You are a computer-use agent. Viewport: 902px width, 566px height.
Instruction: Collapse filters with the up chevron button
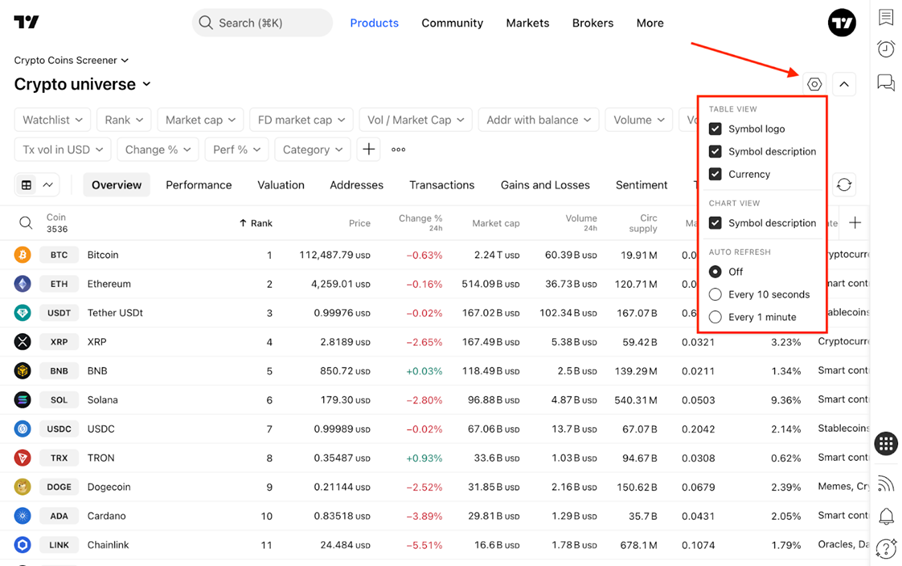point(844,85)
